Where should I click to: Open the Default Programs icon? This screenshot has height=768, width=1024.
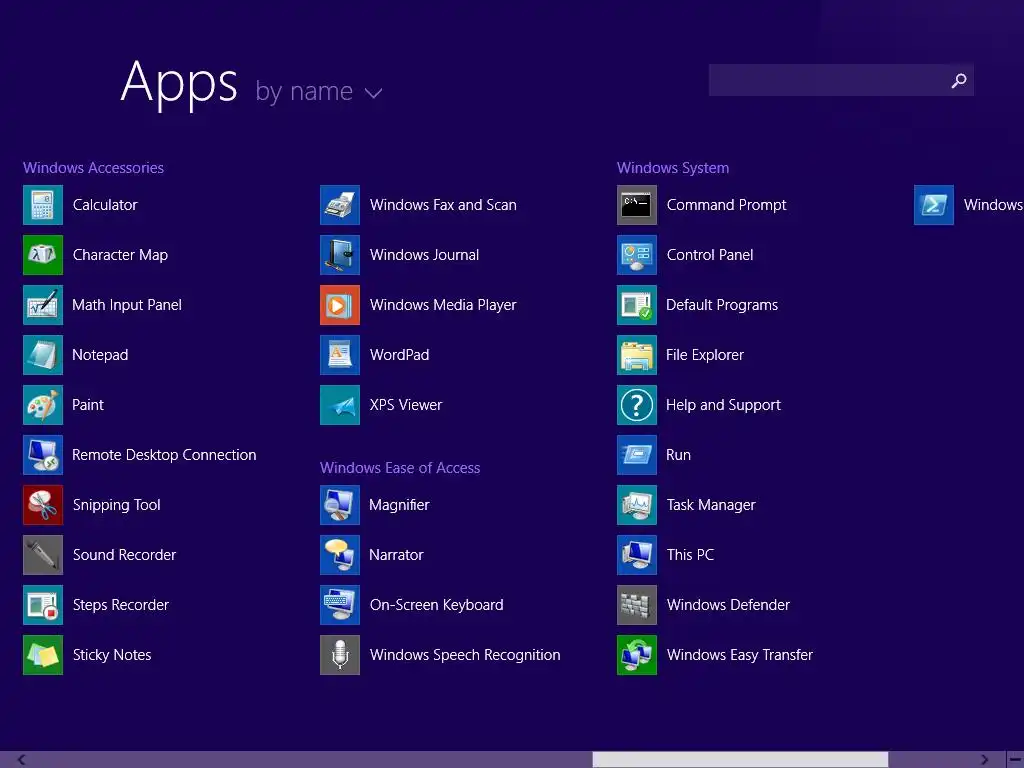coord(637,305)
